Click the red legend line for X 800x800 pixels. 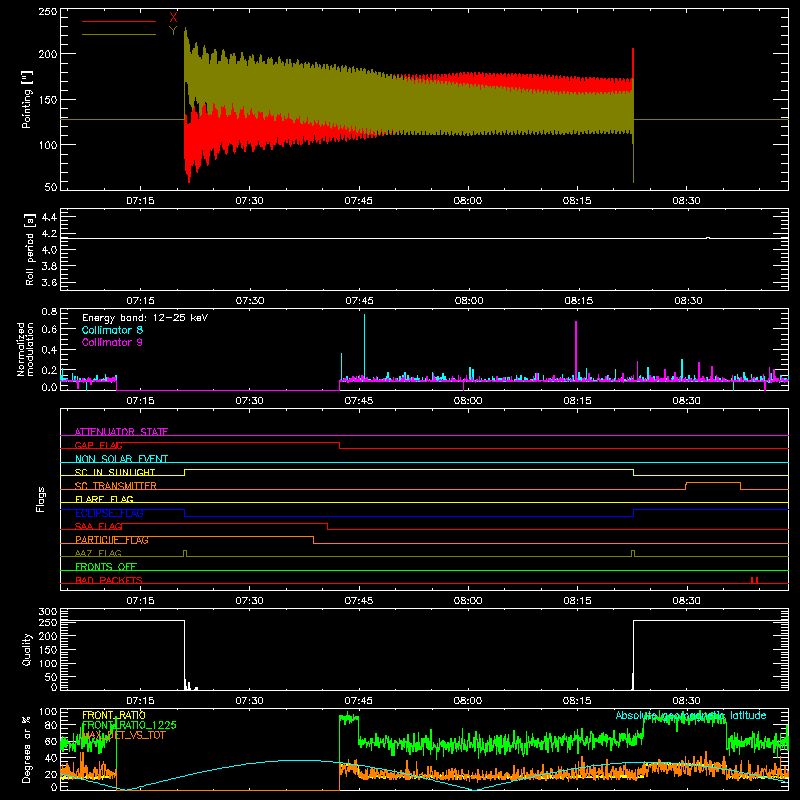(119, 21)
